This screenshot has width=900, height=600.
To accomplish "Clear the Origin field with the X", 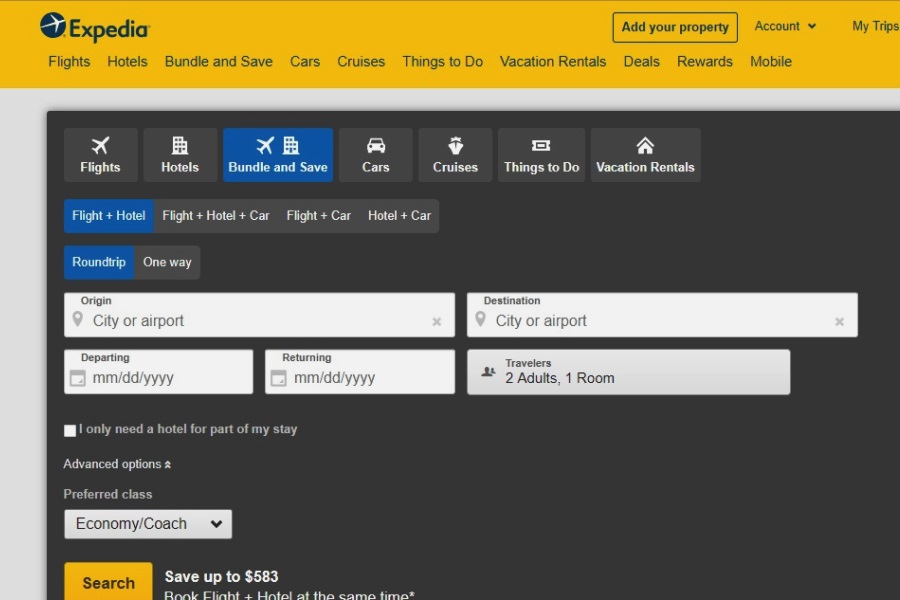I will point(437,322).
